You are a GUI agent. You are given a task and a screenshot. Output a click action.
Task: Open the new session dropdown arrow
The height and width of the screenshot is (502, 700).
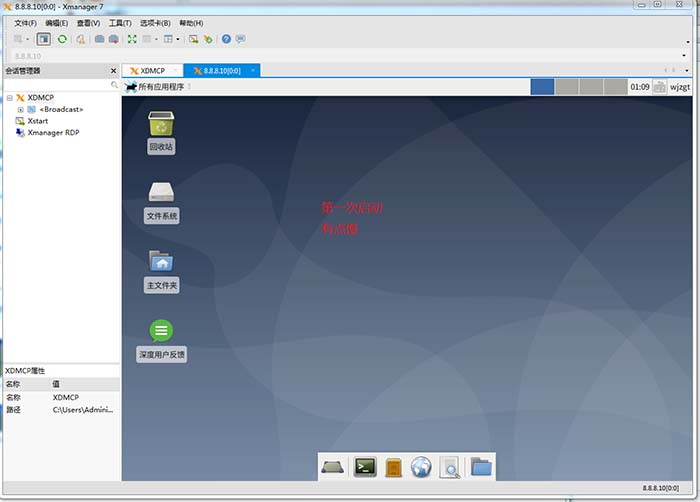tap(27, 39)
